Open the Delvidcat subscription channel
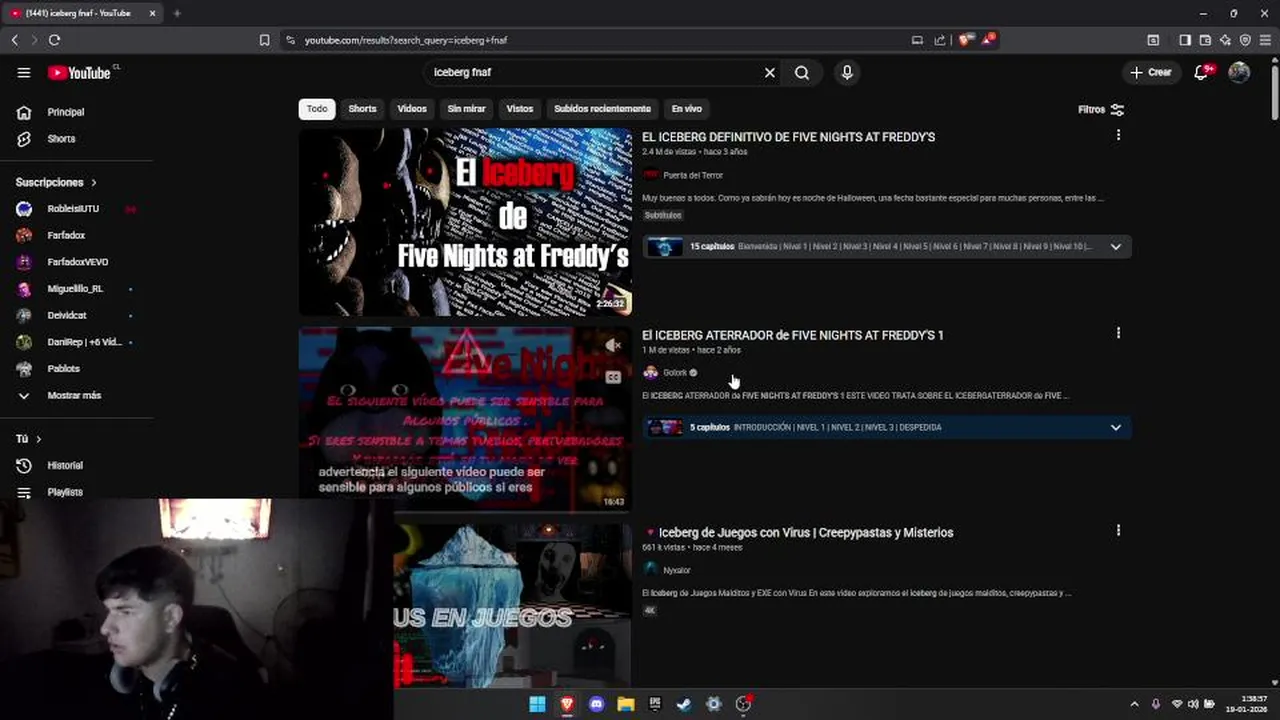This screenshot has height=720, width=1280. click(67, 315)
